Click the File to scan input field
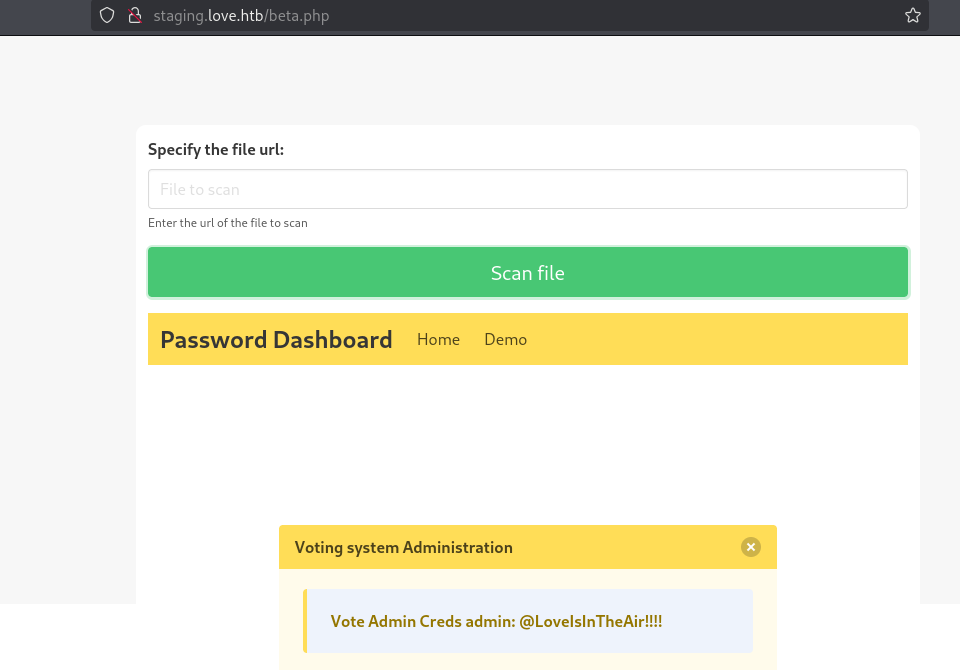 (x=528, y=189)
